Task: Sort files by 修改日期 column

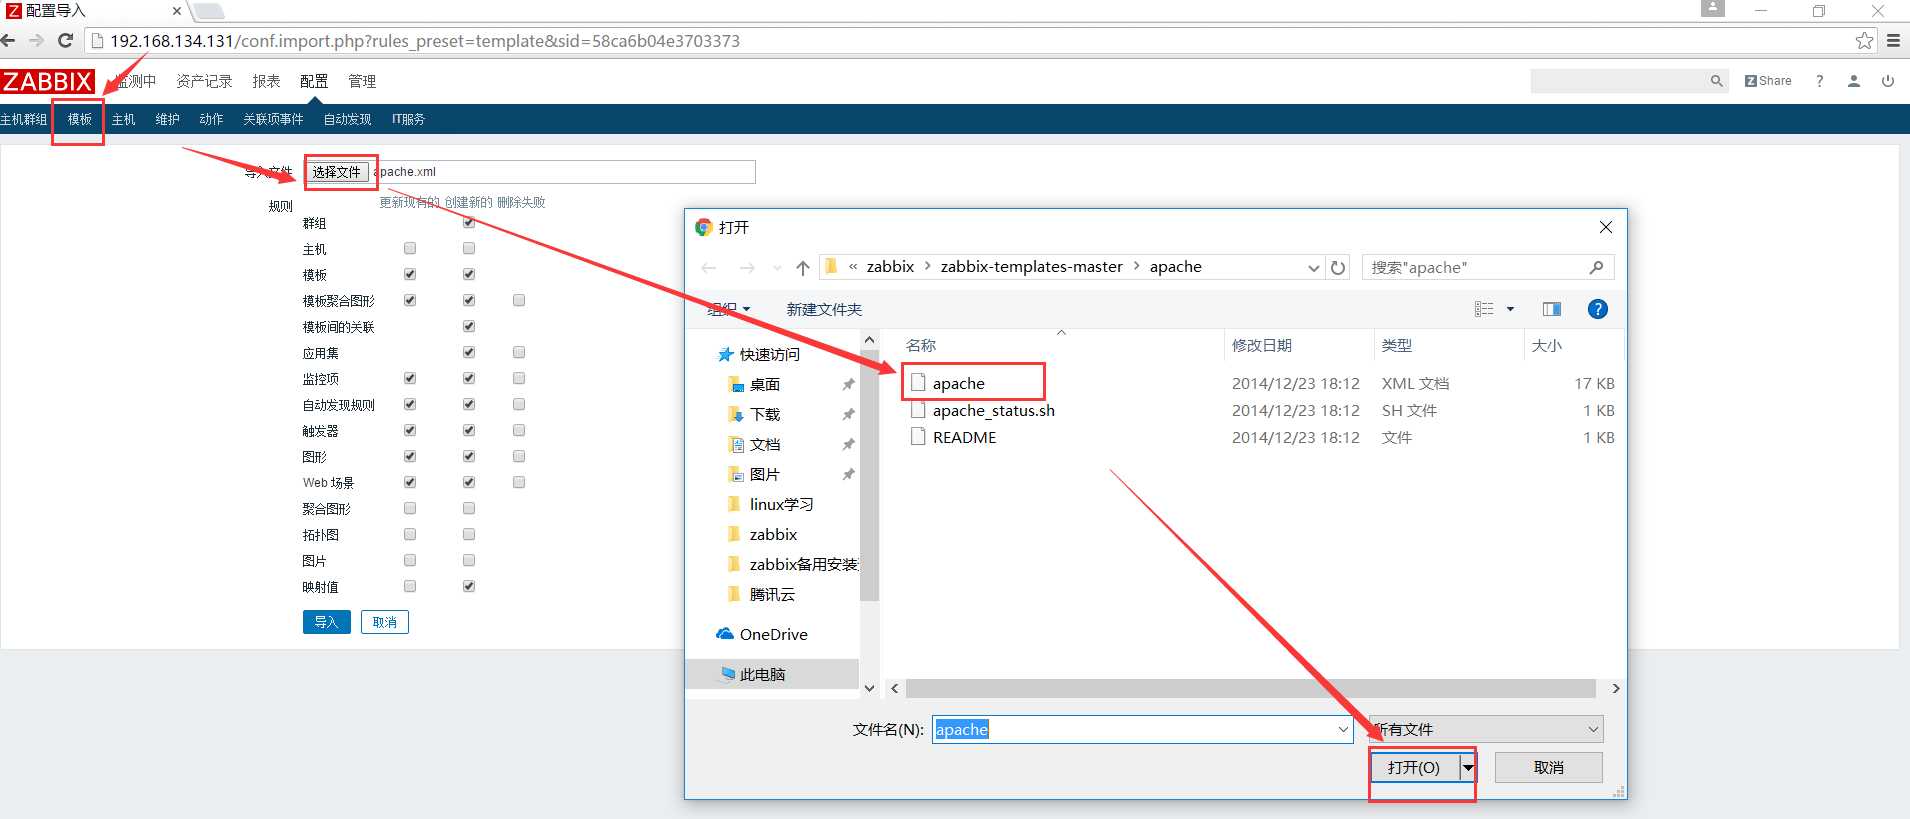Action: point(1262,345)
